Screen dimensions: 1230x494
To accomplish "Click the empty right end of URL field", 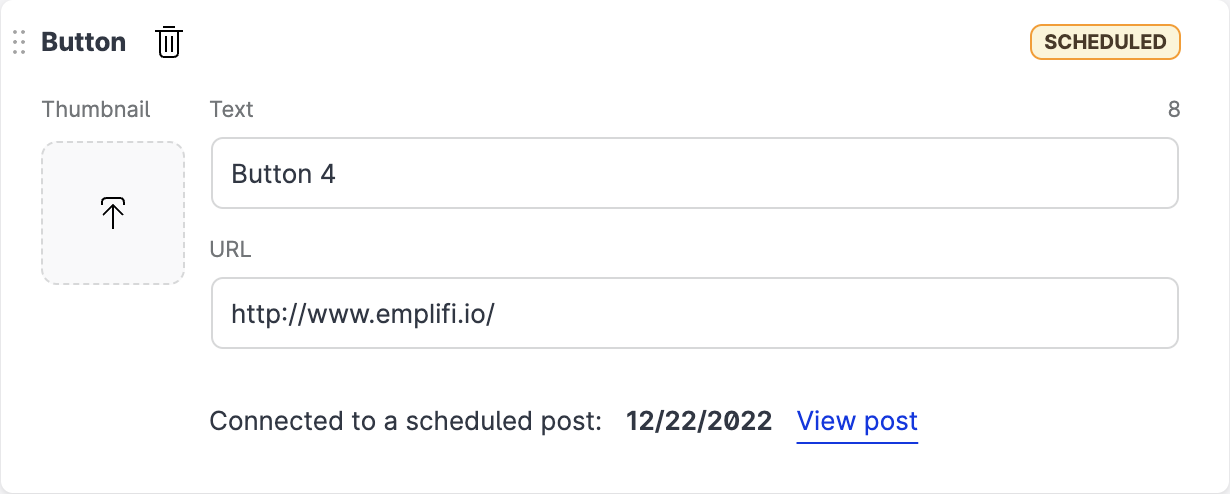I will pos(1100,313).
